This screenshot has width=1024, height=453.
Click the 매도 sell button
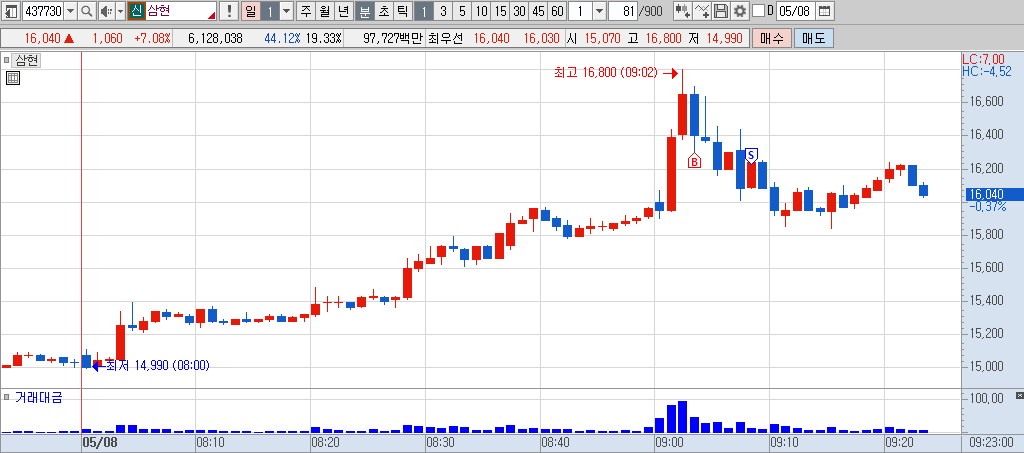pos(814,39)
